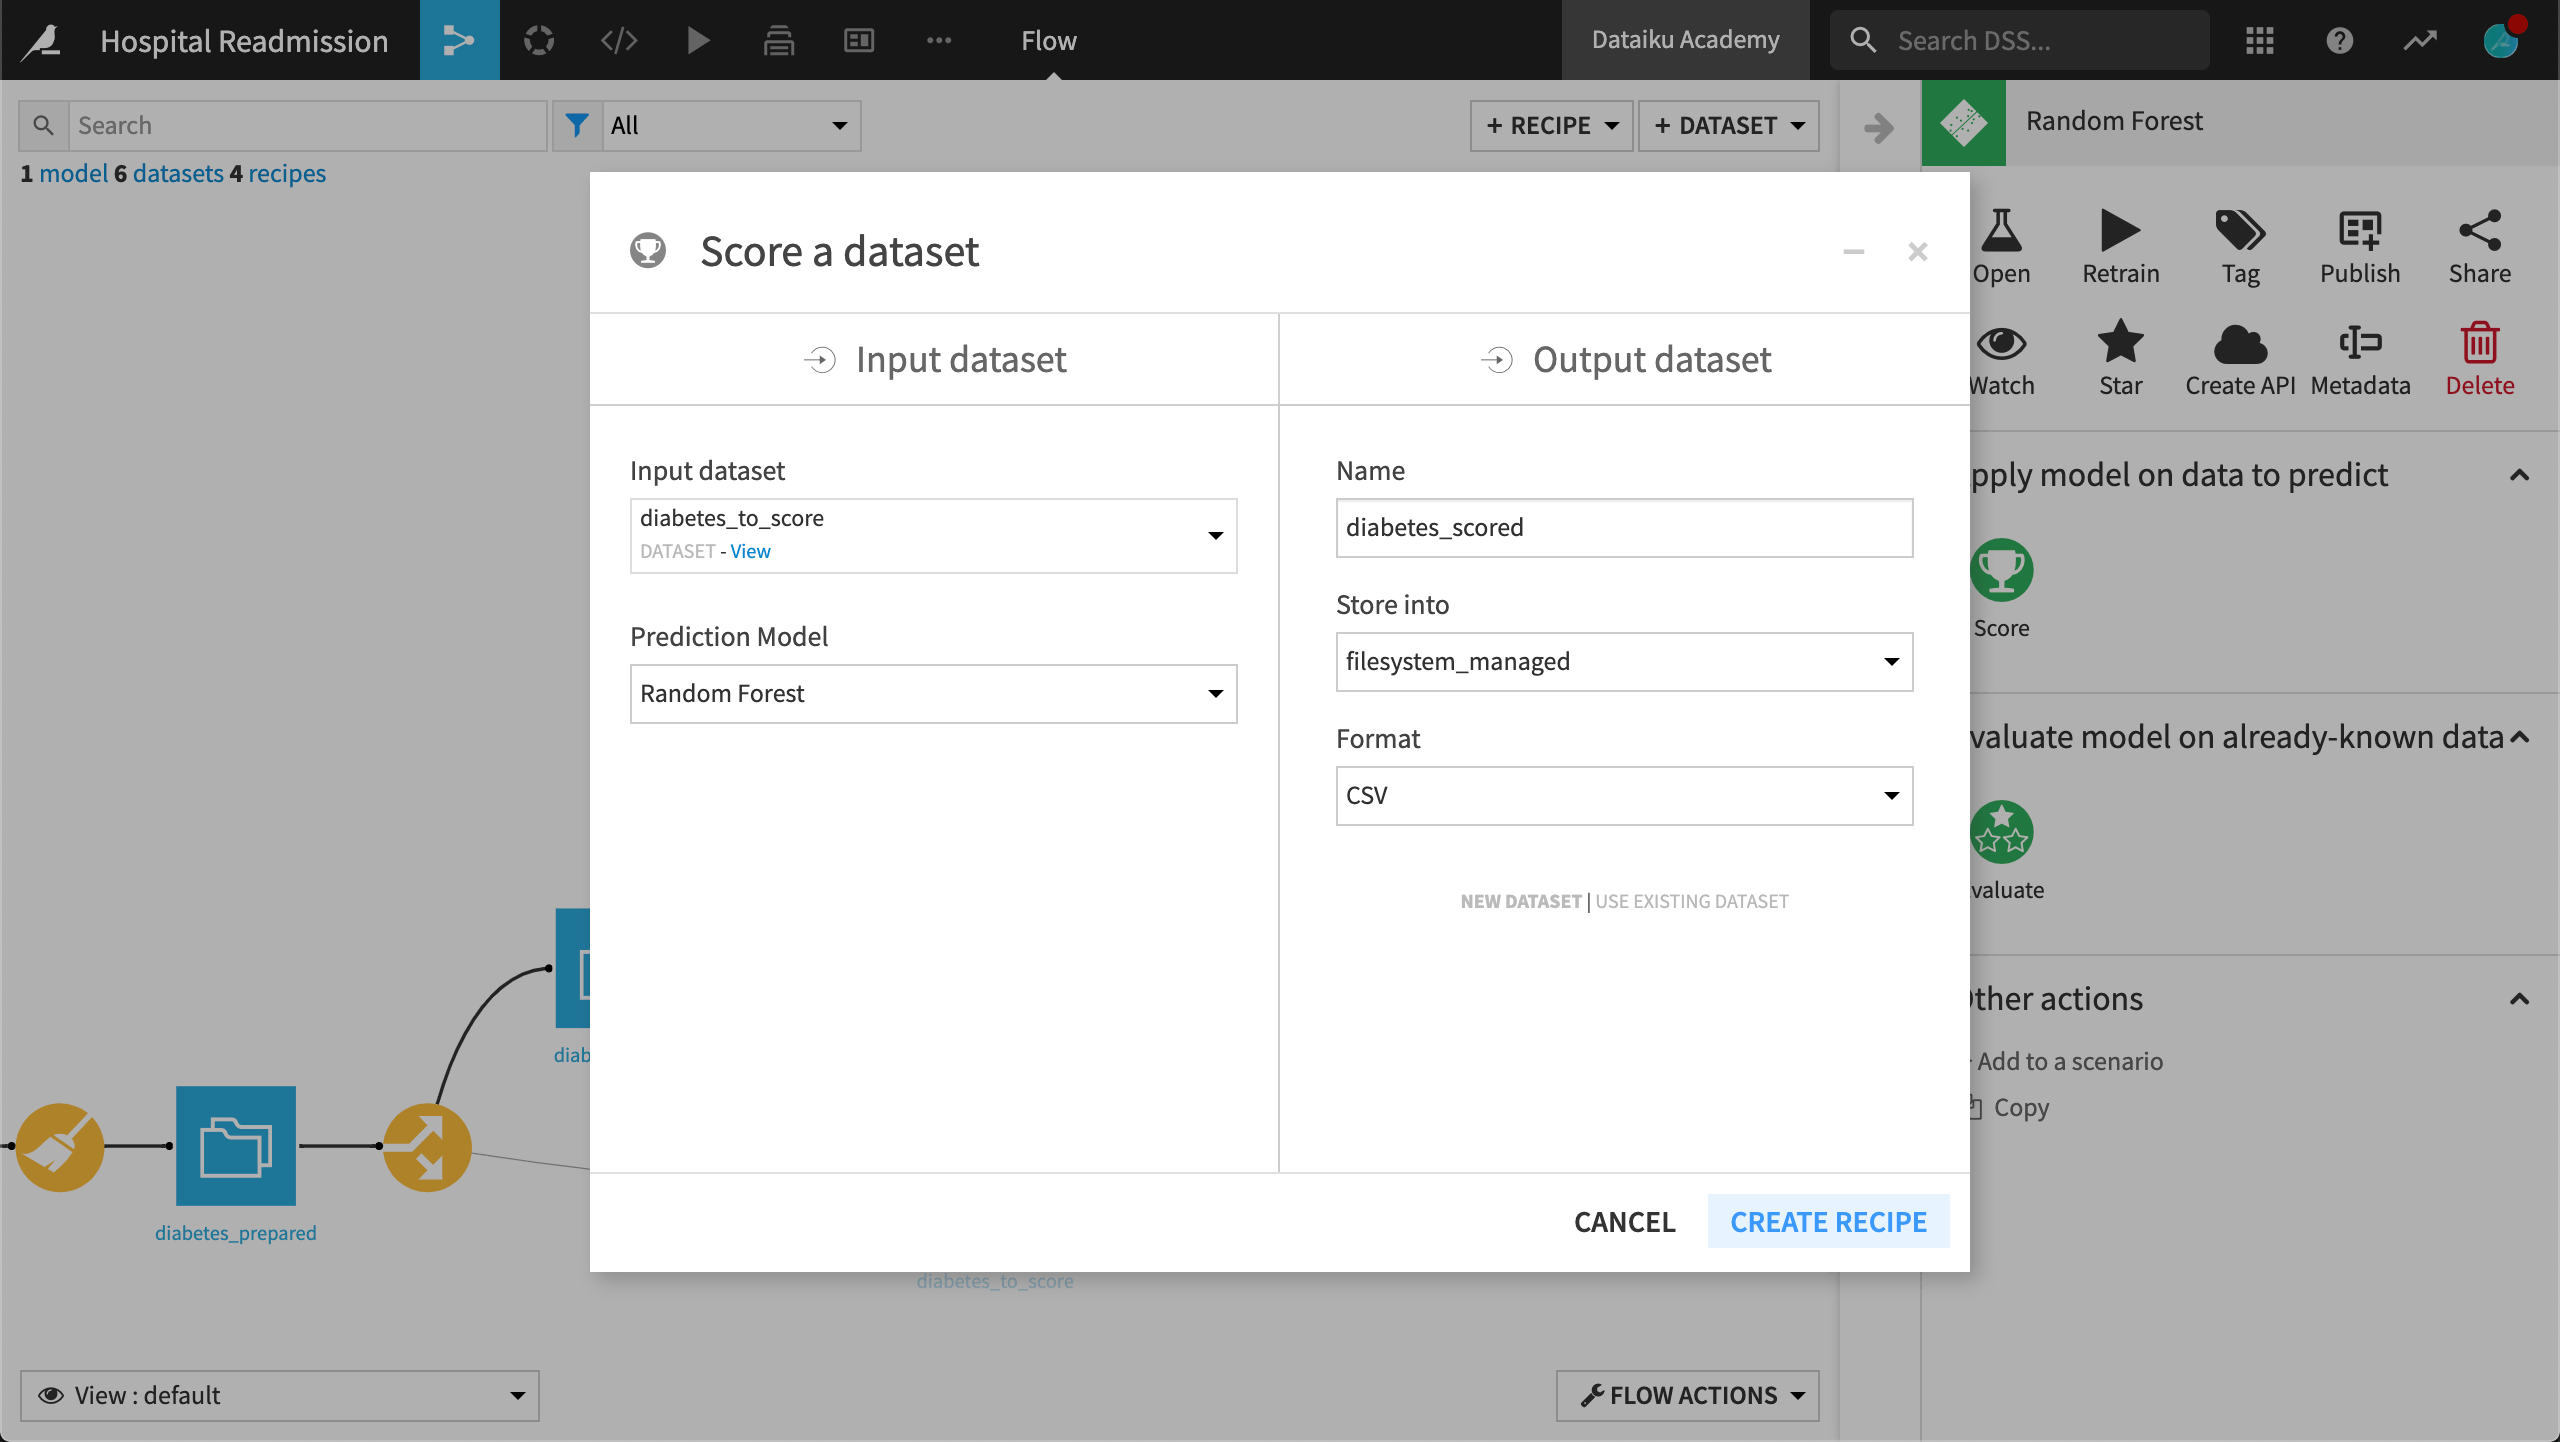
Task: Open the FLOW ACTIONS dropdown
Action: (x=1688, y=1395)
